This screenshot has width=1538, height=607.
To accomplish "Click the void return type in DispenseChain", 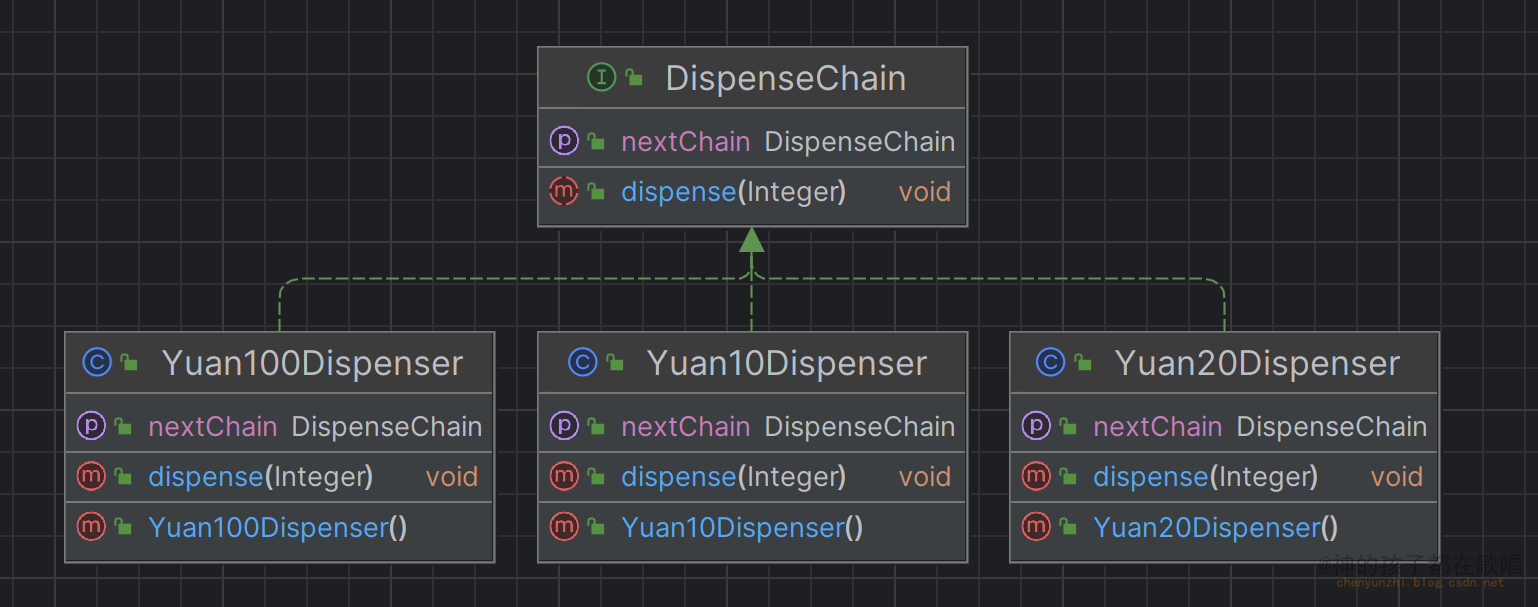I will pyautogui.click(x=925, y=192).
